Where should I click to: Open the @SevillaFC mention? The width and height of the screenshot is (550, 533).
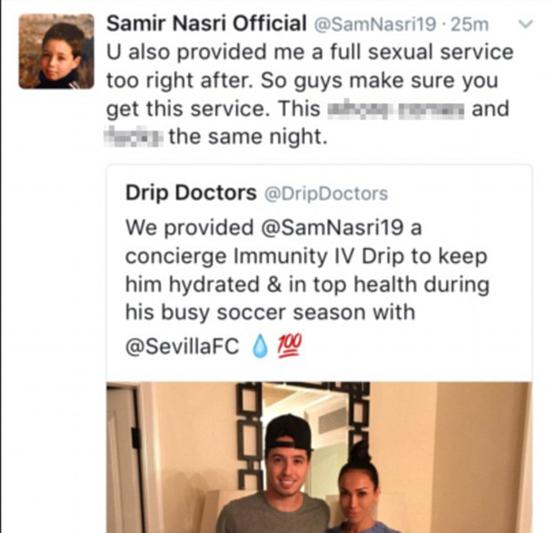click(182, 346)
